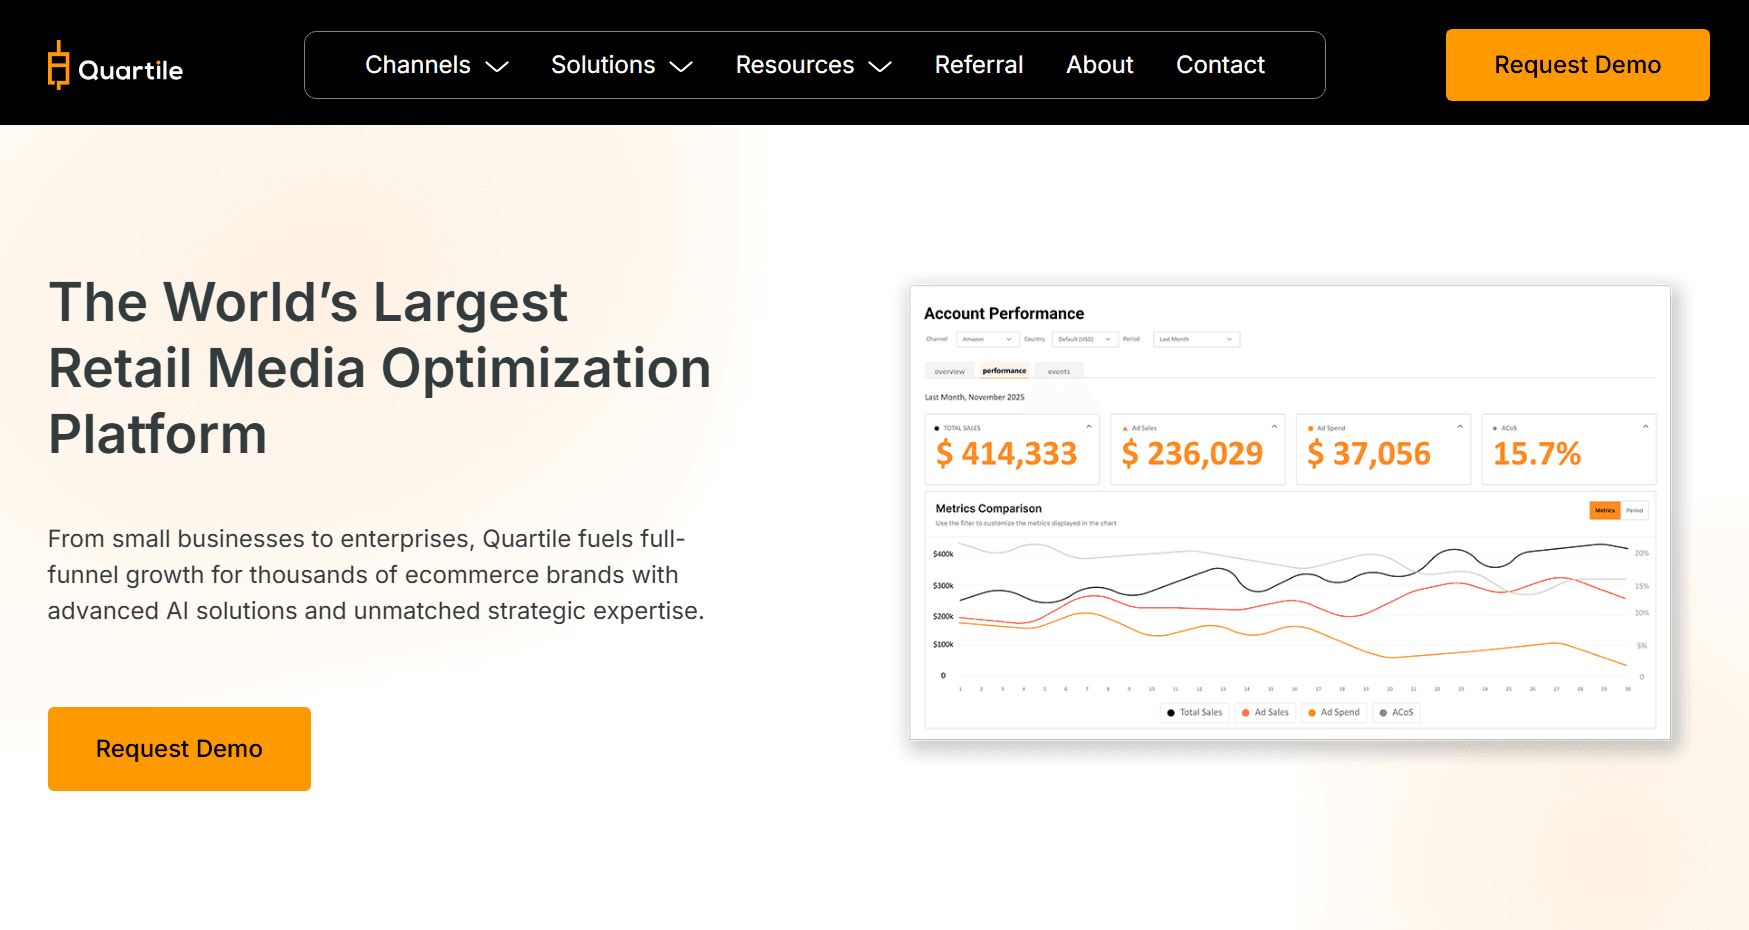Switch to the overview tab
Image resolution: width=1749 pixels, height=930 pixels.
click(950, 371)
